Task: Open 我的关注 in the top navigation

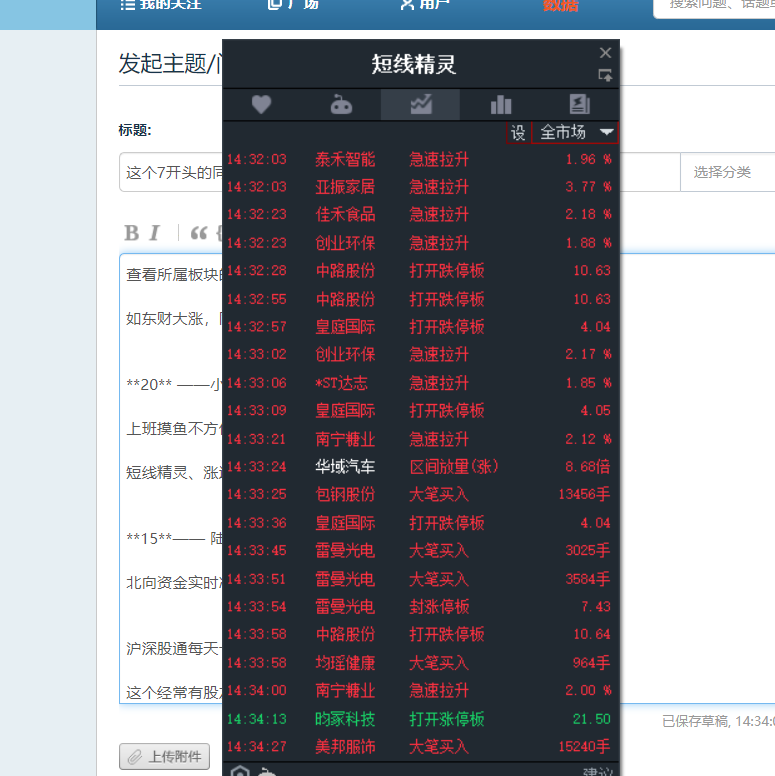Action: 161,5
